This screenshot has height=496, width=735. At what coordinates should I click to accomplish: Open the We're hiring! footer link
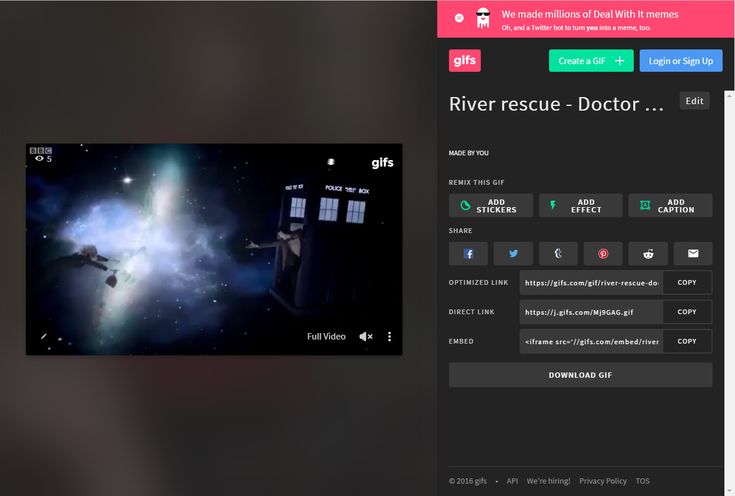(548, 481)
